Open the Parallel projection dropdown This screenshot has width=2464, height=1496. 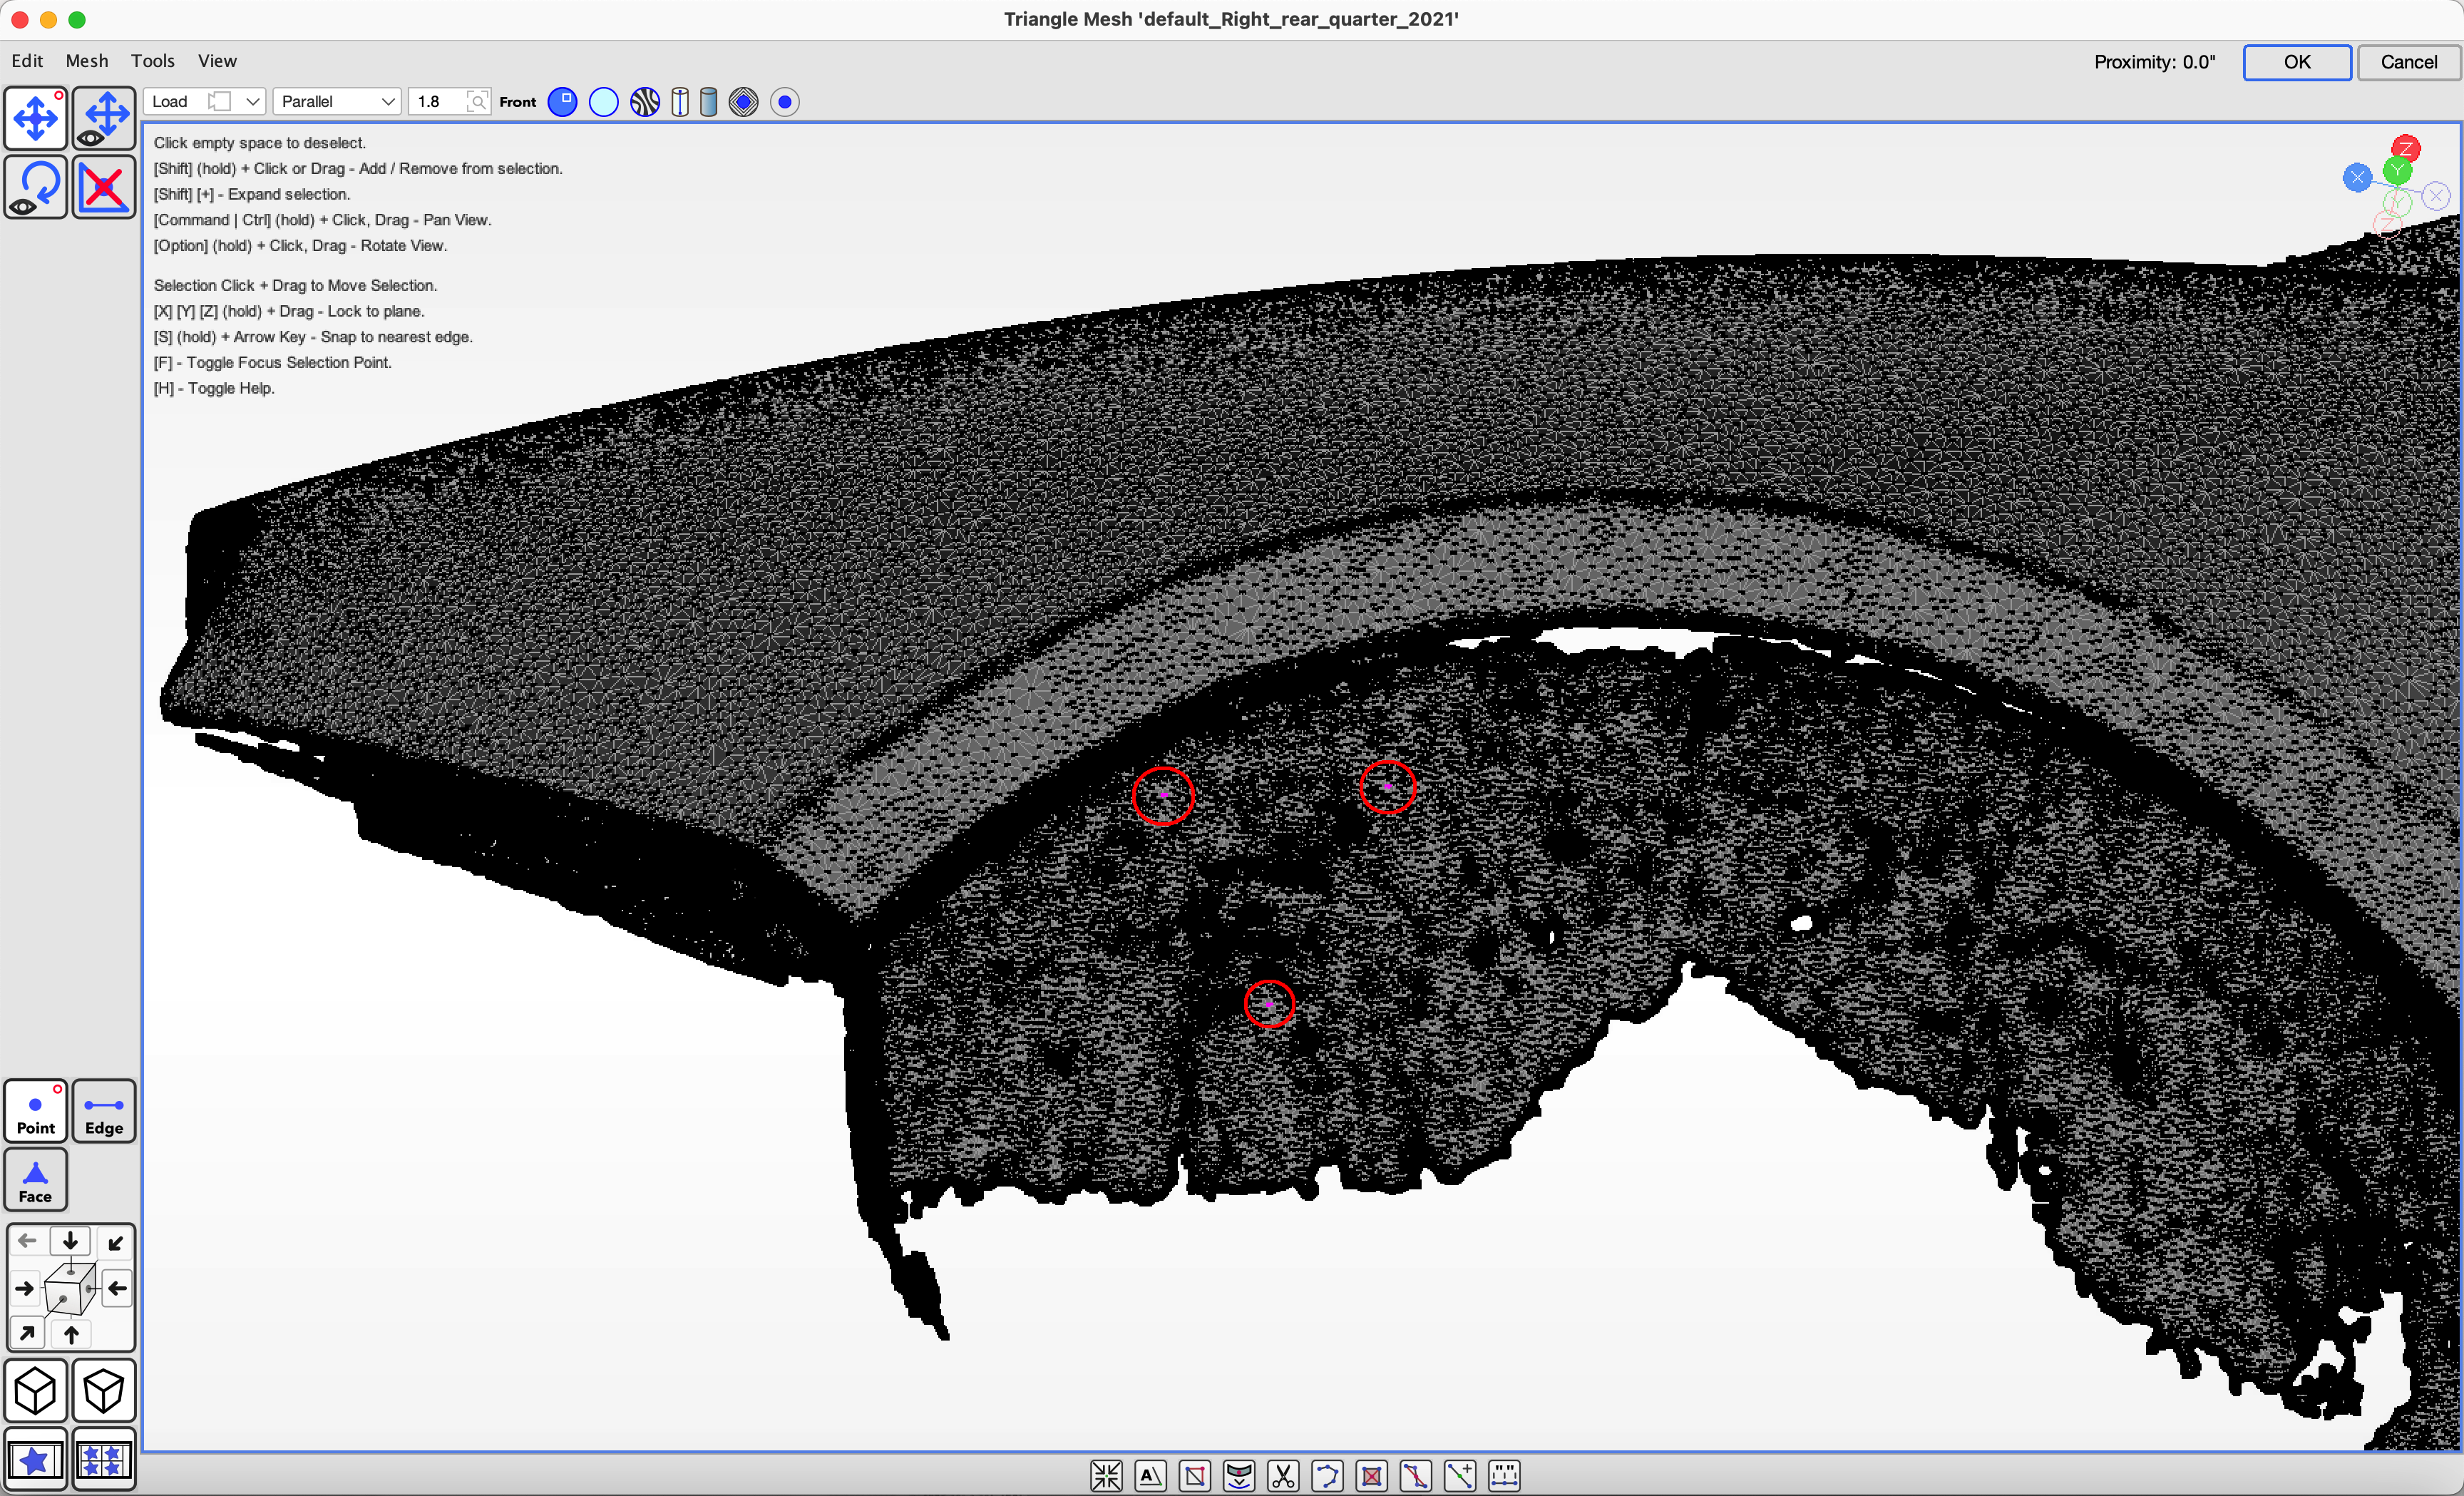[x=336, y=101]
